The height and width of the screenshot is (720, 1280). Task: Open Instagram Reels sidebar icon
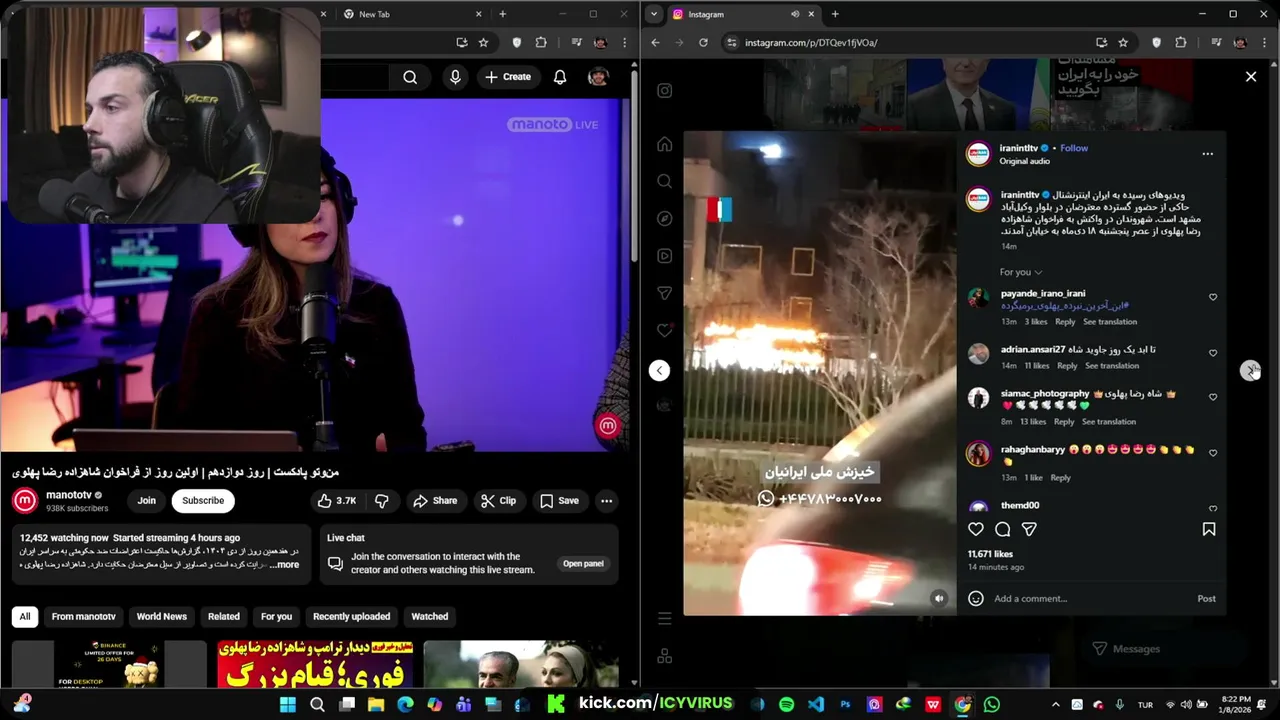tap(664, 256)
